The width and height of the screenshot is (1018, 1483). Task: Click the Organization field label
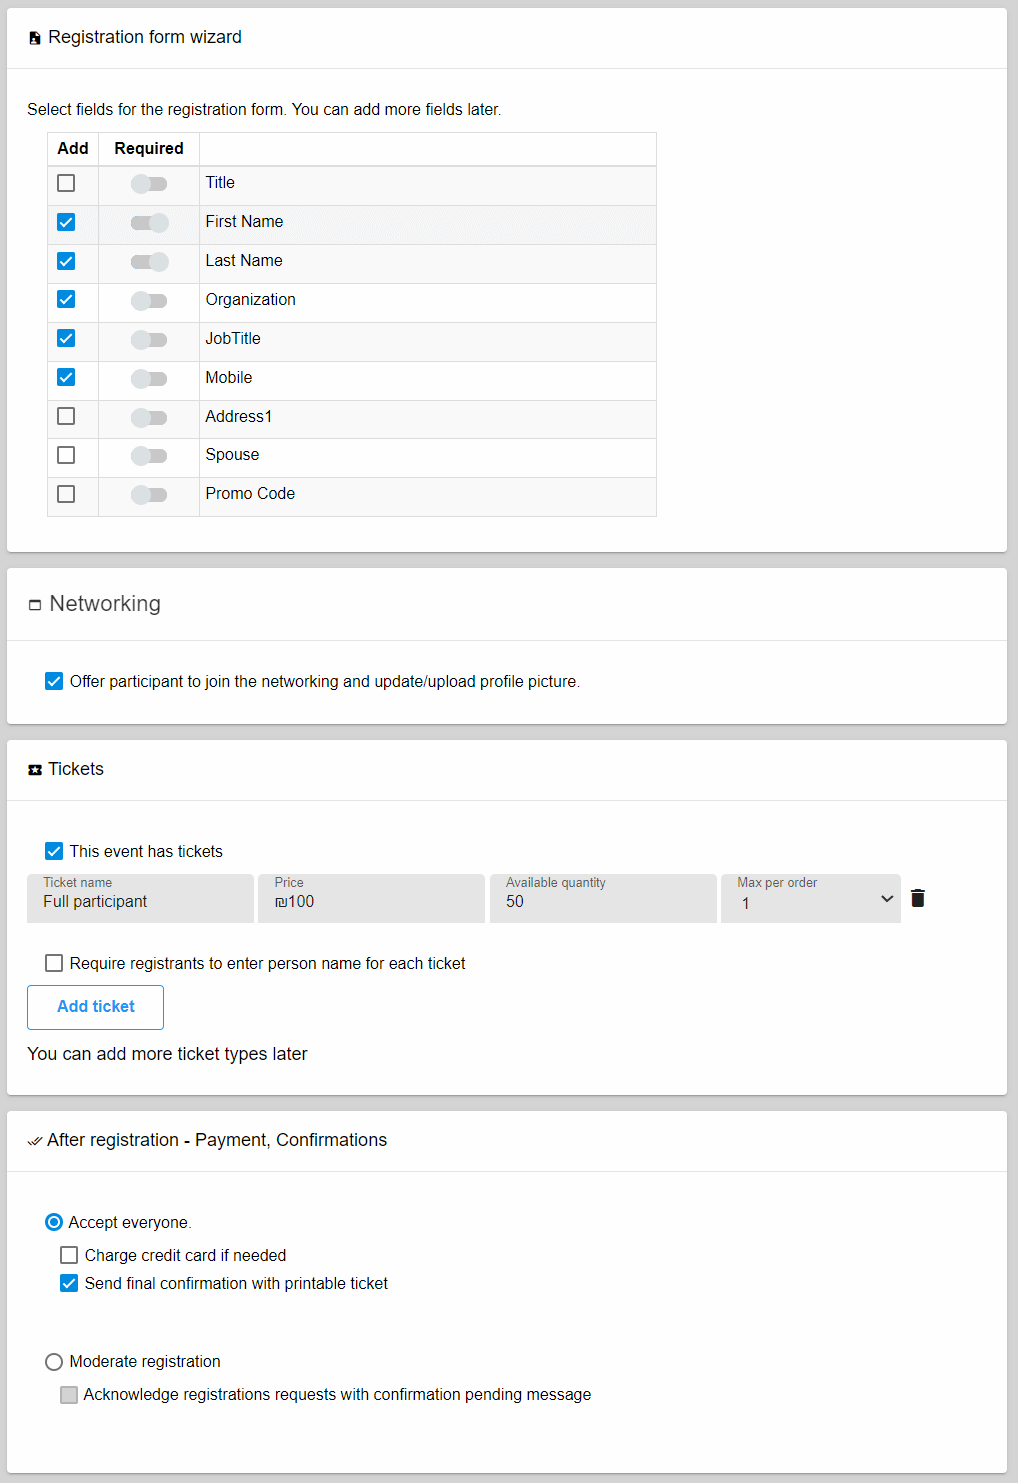[251, 300]
